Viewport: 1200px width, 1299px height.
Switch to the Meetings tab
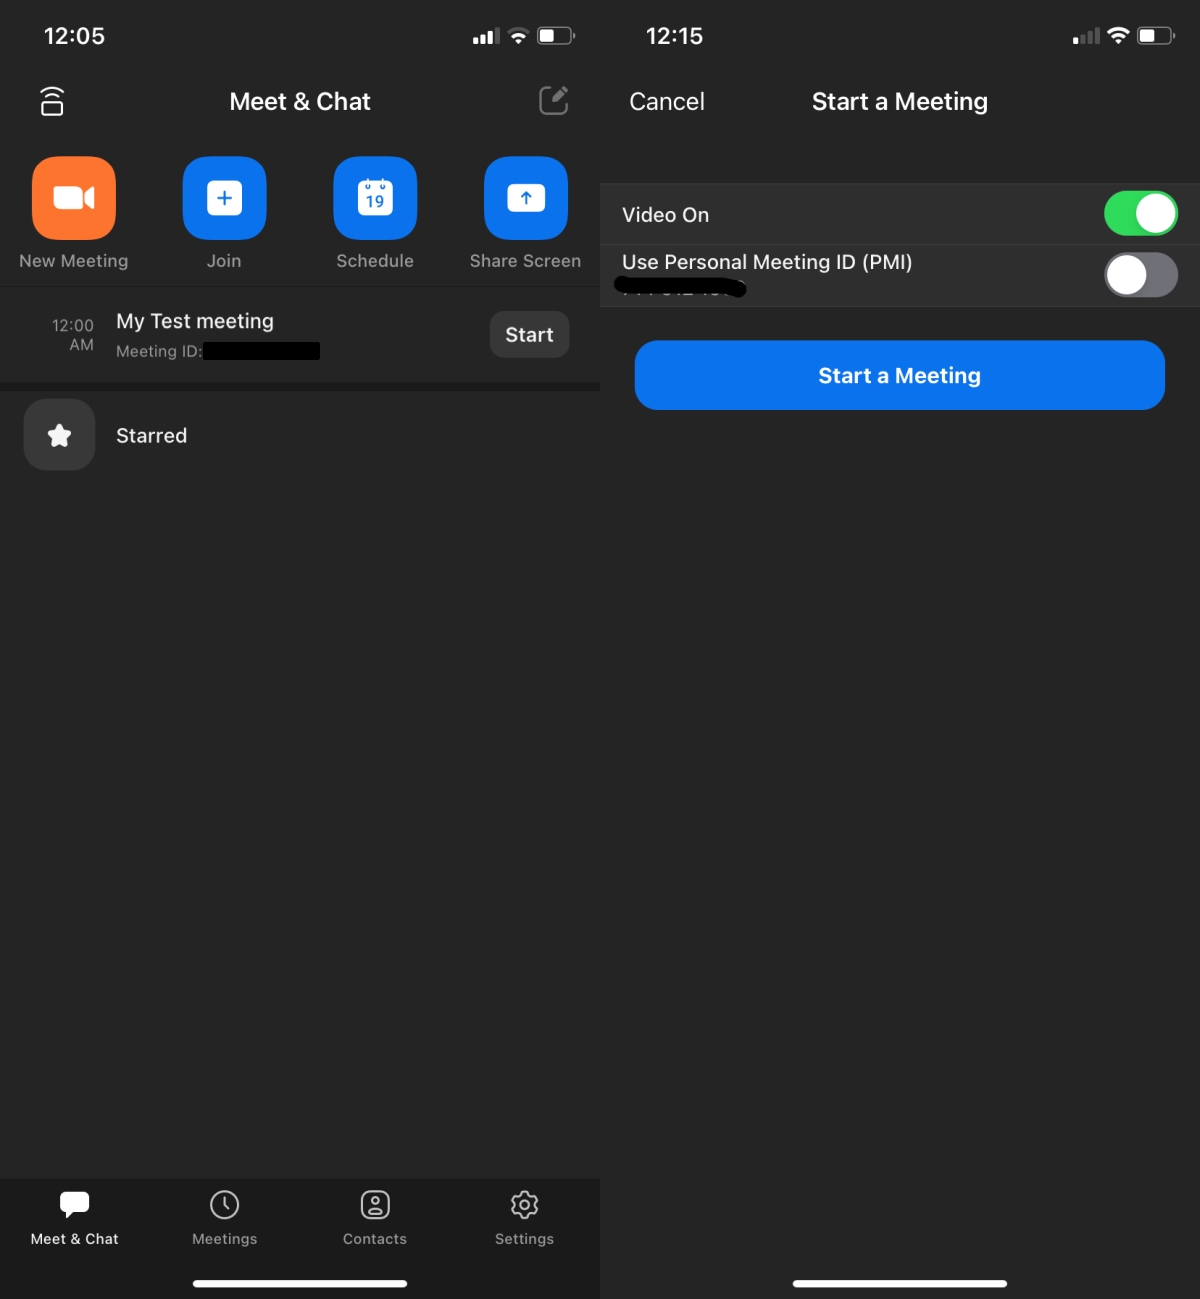(x=224, y=1218)
